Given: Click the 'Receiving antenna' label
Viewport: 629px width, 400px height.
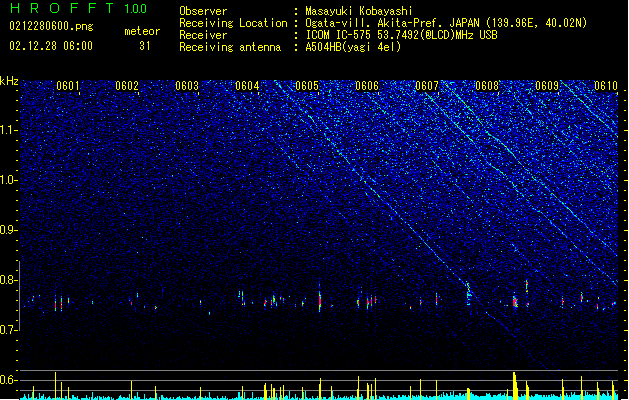Looking at the screenshot, I should click(x=230, y=47).
